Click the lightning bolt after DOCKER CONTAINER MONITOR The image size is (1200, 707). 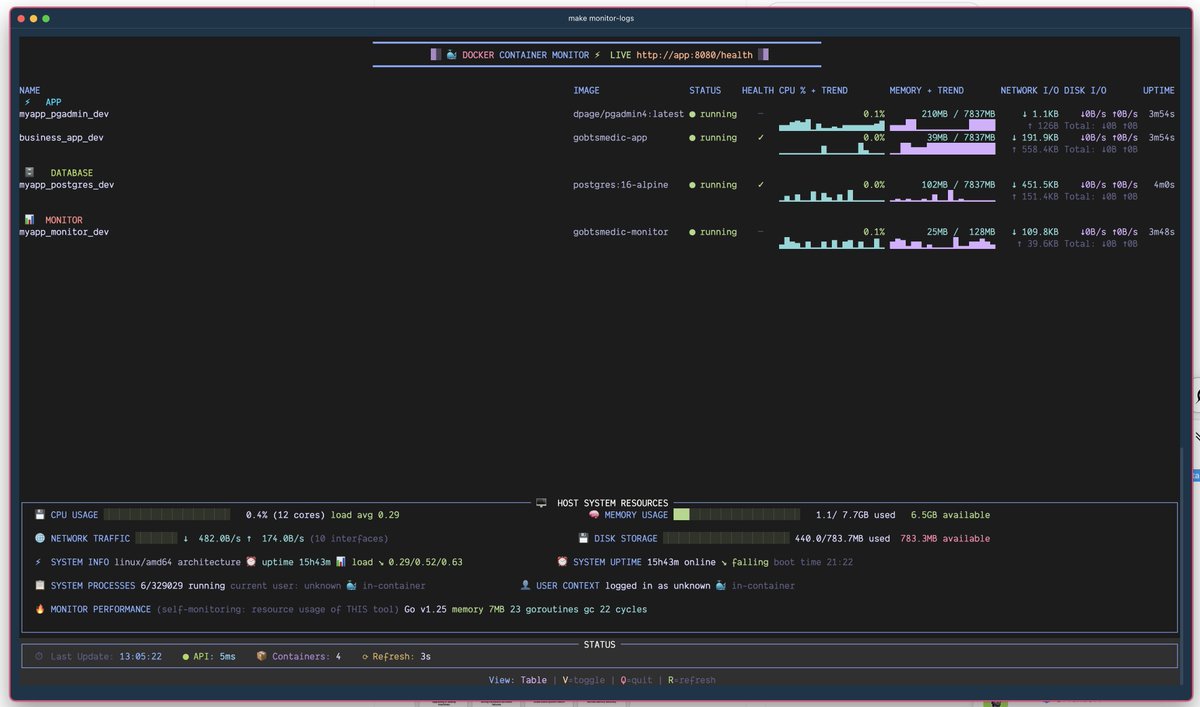coord(597,55)
